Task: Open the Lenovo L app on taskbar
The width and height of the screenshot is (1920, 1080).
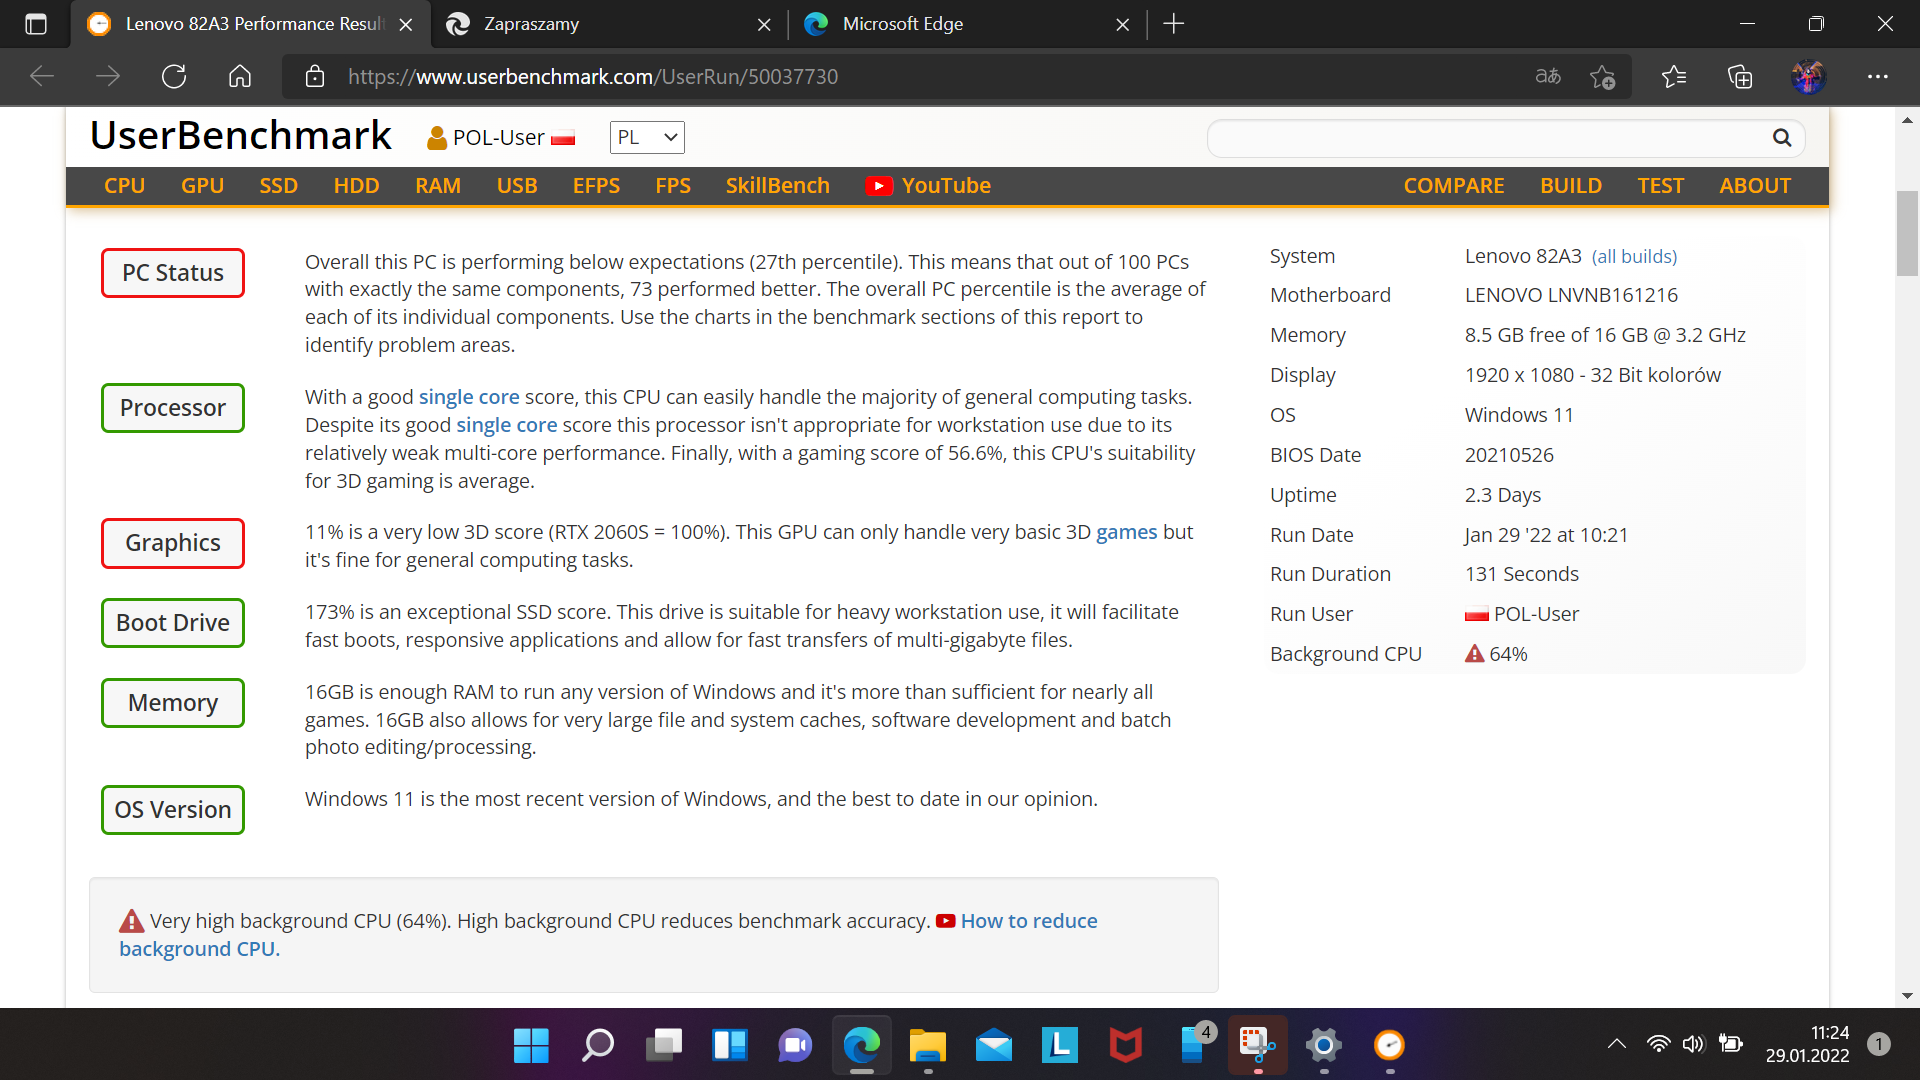Action: pyautogui.click(x=1059, y=1046)
